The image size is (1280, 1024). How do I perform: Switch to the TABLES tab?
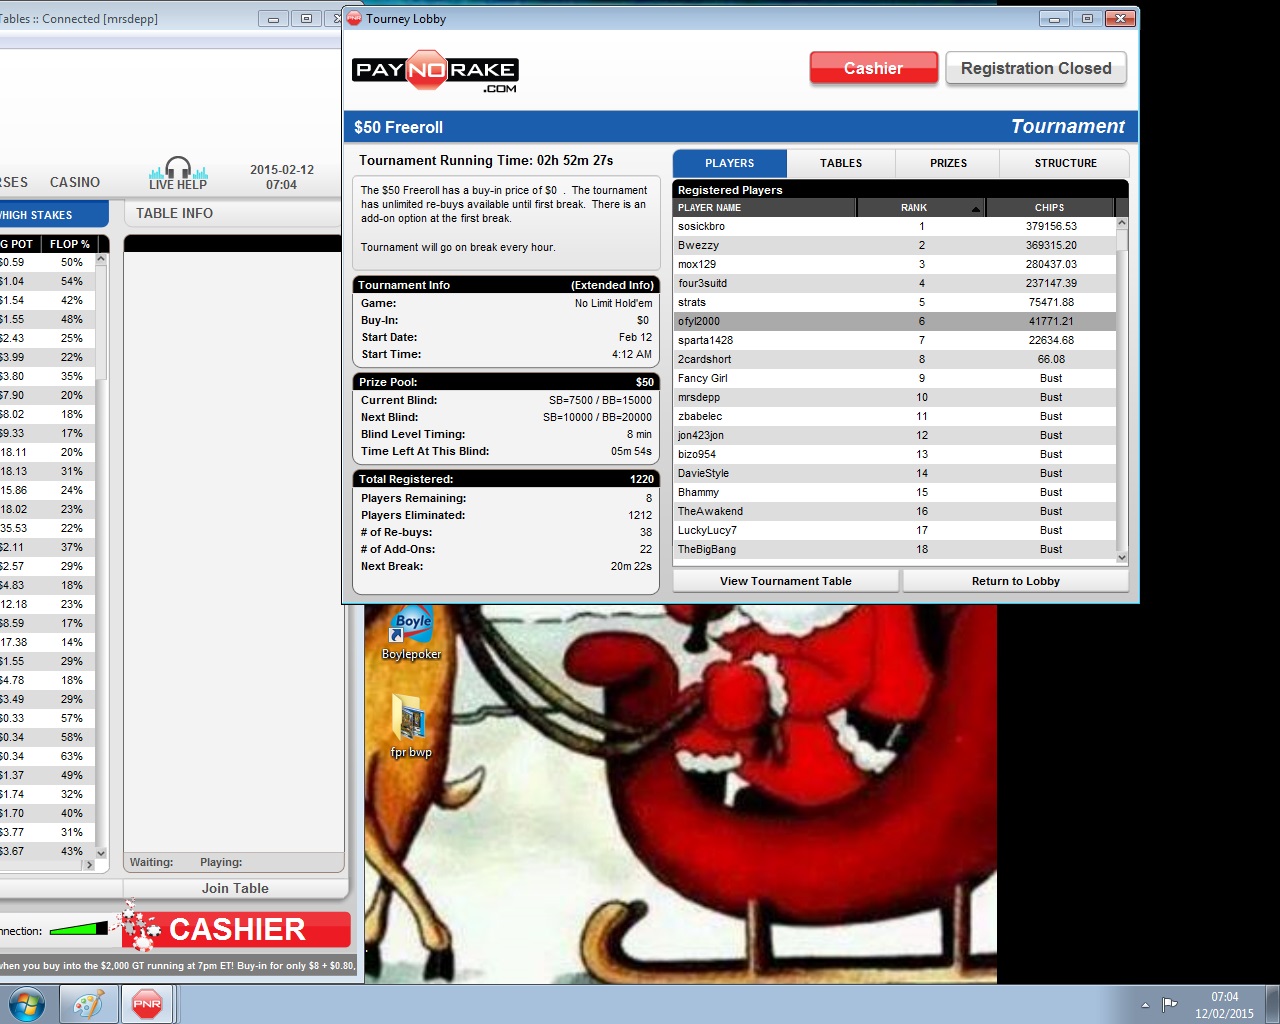coord(841,163)
